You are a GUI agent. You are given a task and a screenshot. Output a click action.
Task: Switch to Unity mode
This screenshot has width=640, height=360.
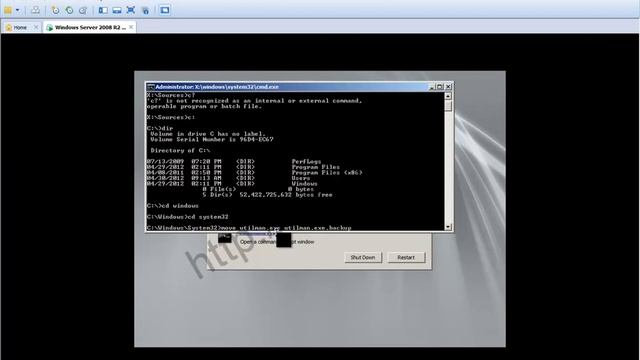145,10
